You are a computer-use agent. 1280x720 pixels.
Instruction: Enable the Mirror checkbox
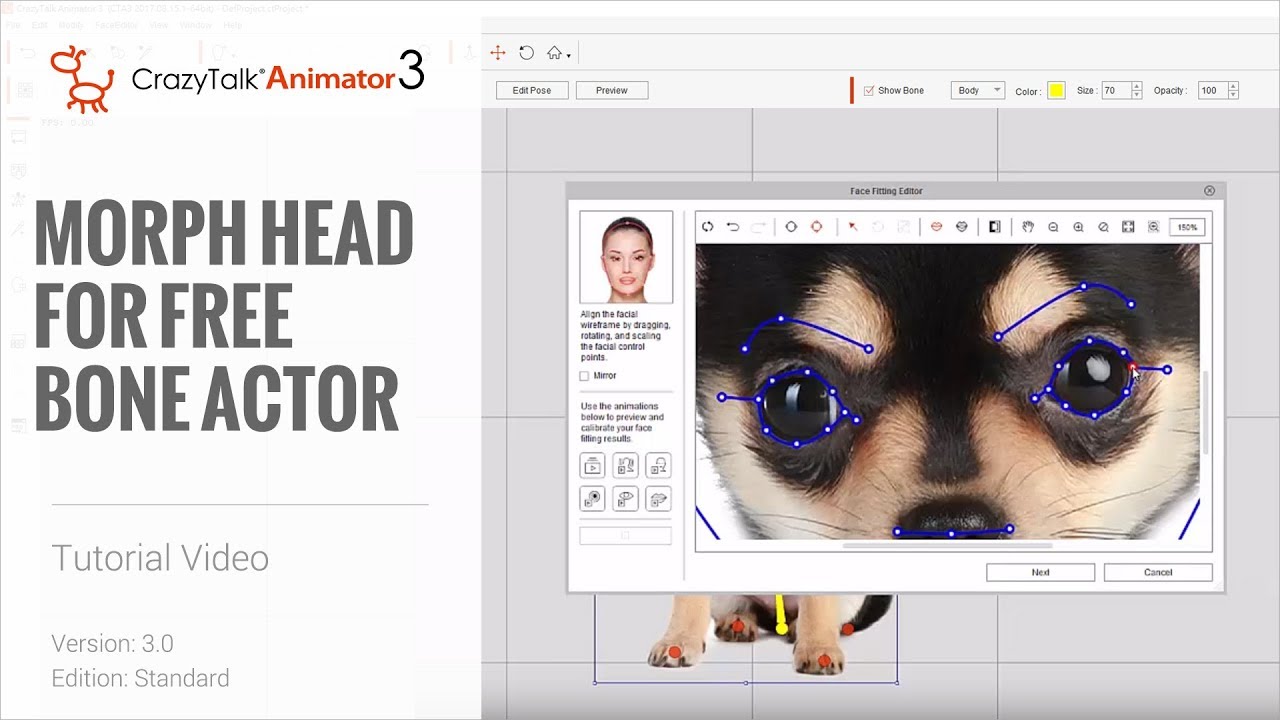[x=584, y=376]
